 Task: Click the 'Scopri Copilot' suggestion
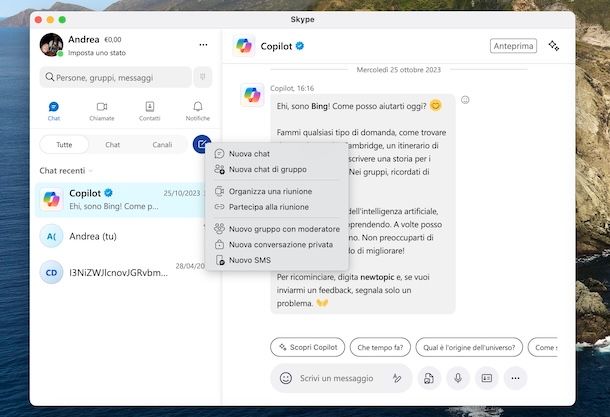307,347
